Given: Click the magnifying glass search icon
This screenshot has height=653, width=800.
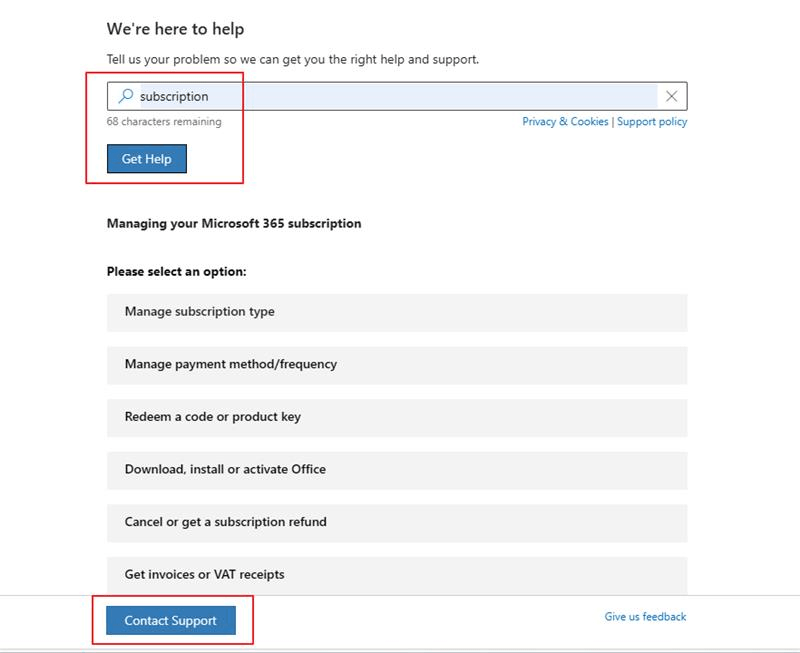Looking at the screenshot, I should click(126, 96).
